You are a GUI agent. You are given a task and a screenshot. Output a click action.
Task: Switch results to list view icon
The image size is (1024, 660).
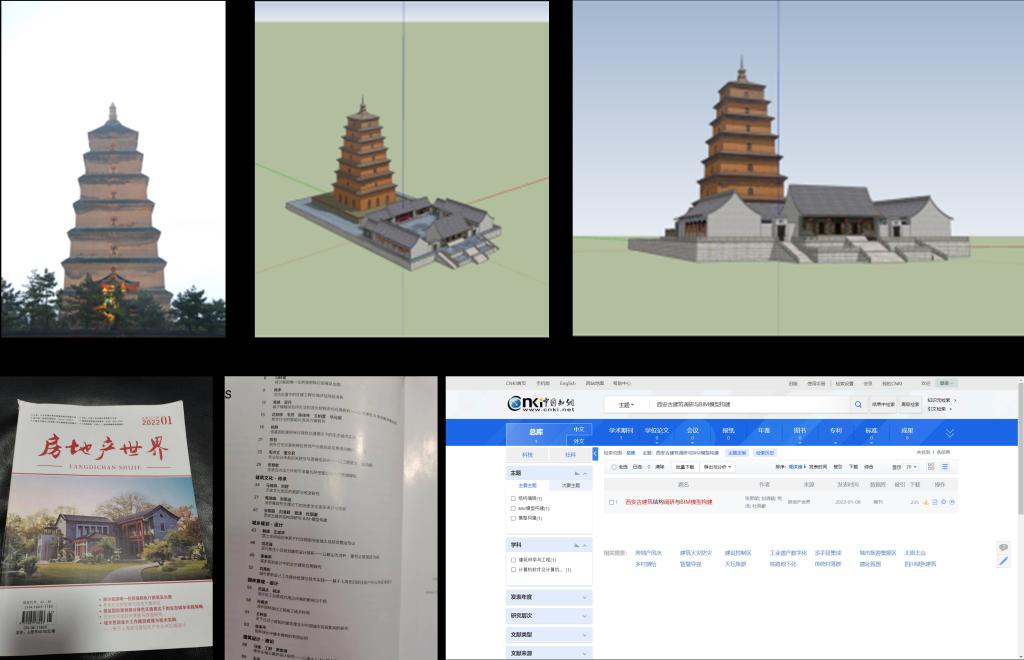(944, 467)
